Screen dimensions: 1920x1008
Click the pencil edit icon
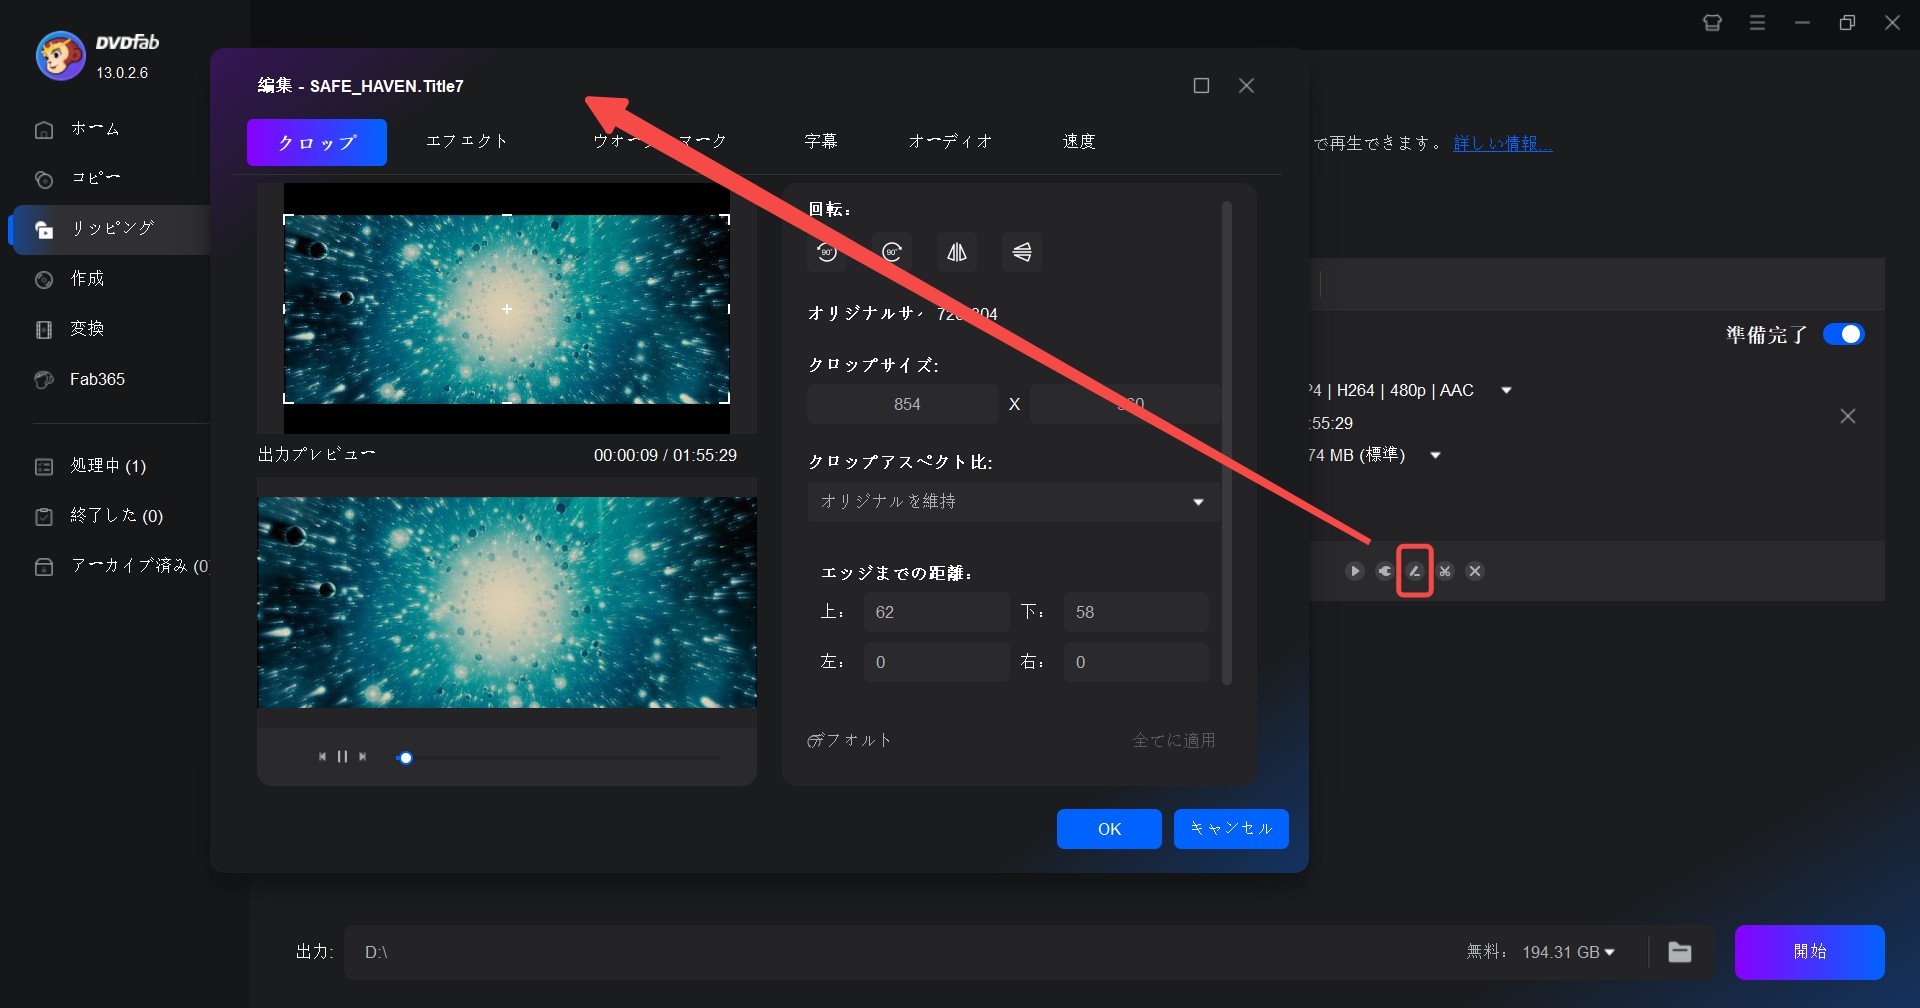1415,571
